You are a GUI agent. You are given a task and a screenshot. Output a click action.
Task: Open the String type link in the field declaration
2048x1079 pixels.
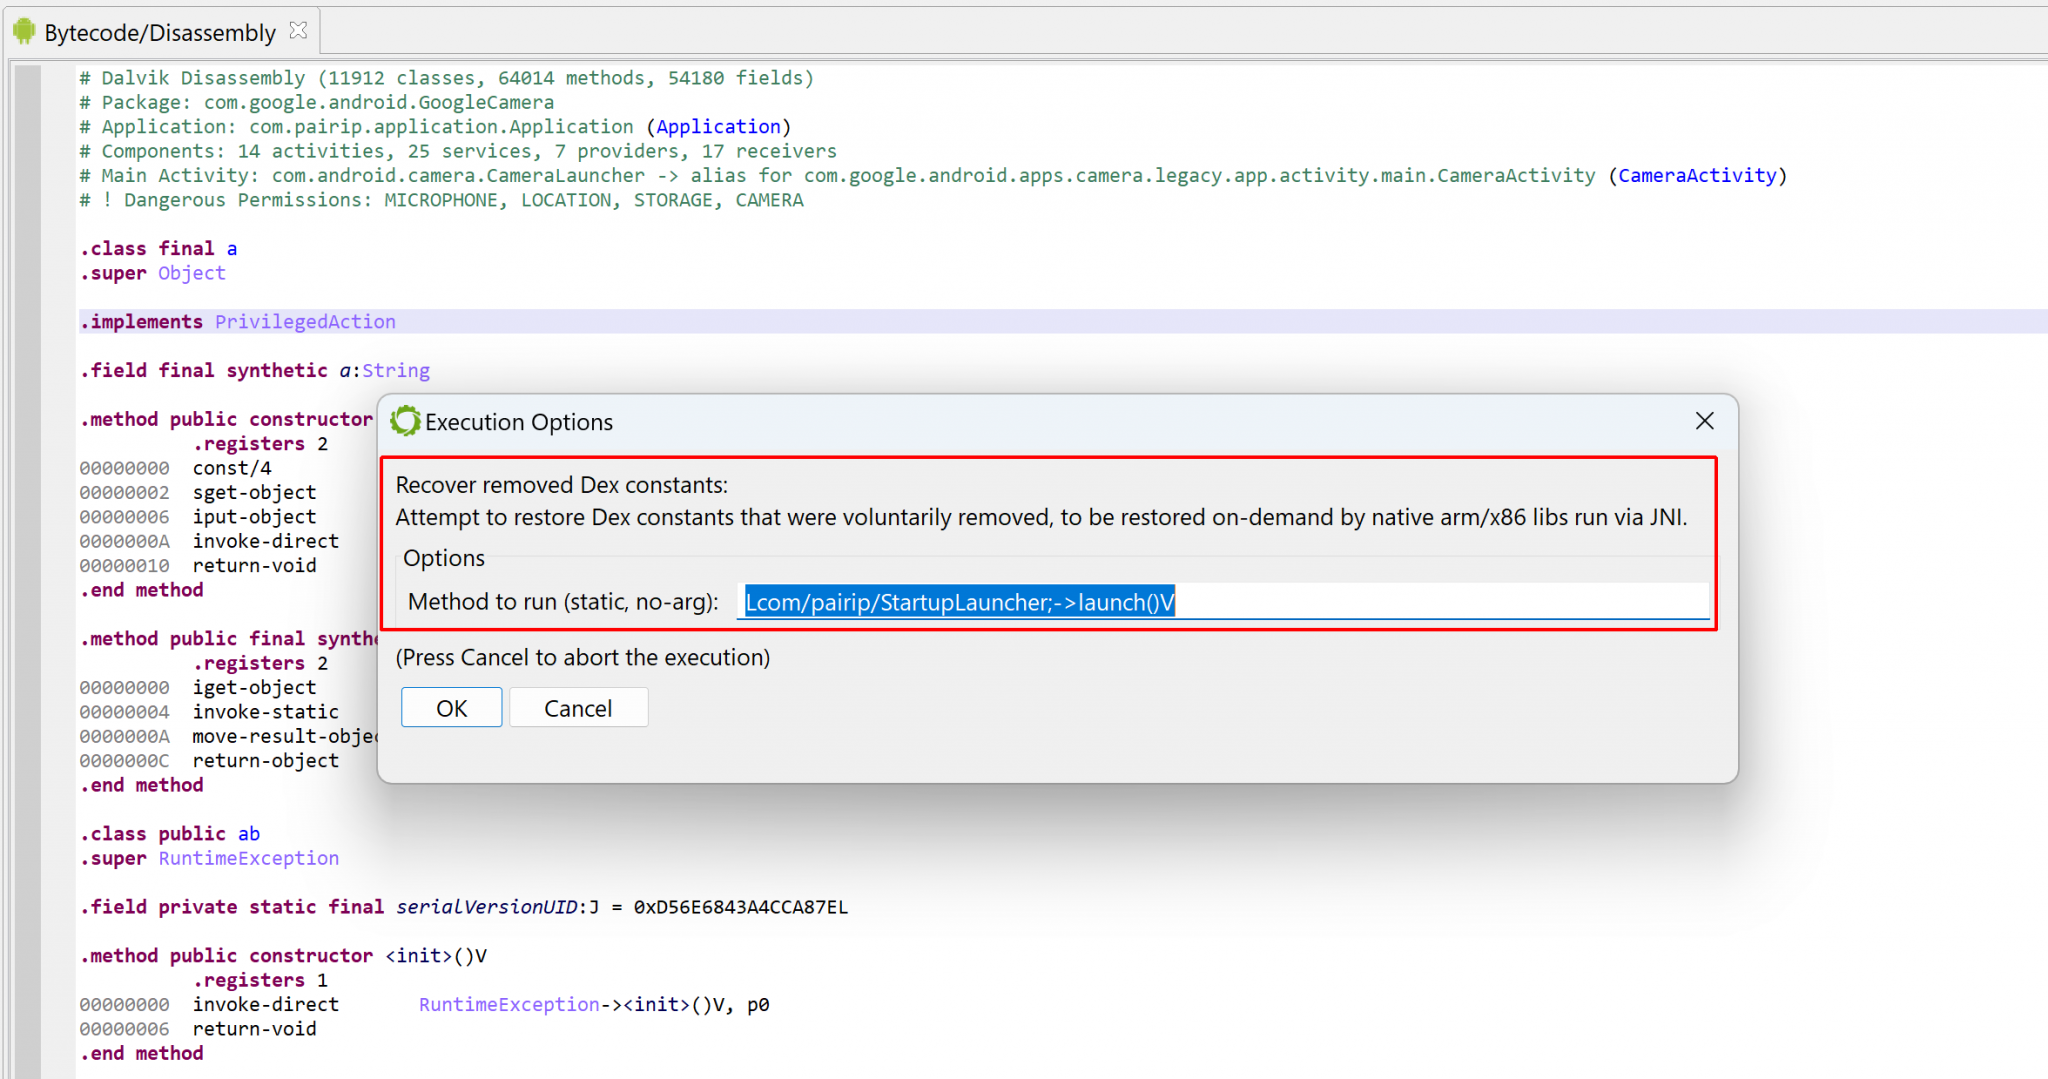396,370
